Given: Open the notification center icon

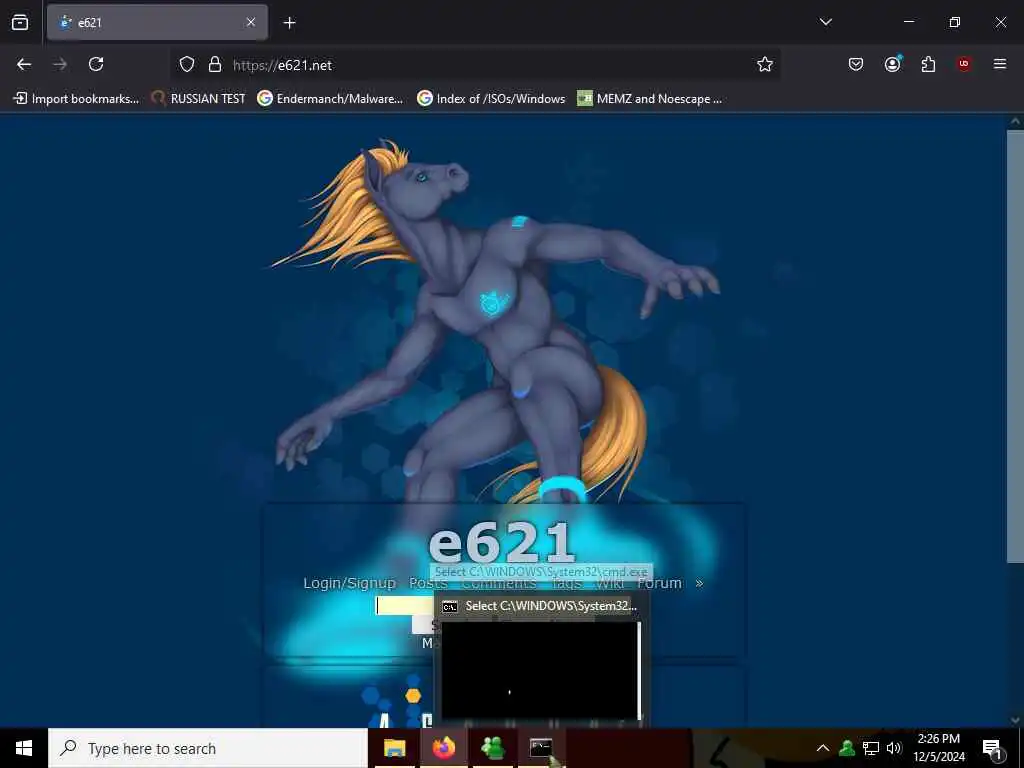Looking at the screenshot, I should click(992, 748).
